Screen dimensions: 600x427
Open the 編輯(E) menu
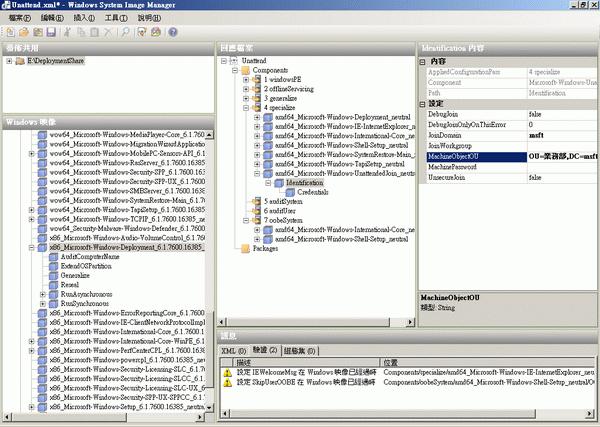point(52,18)
